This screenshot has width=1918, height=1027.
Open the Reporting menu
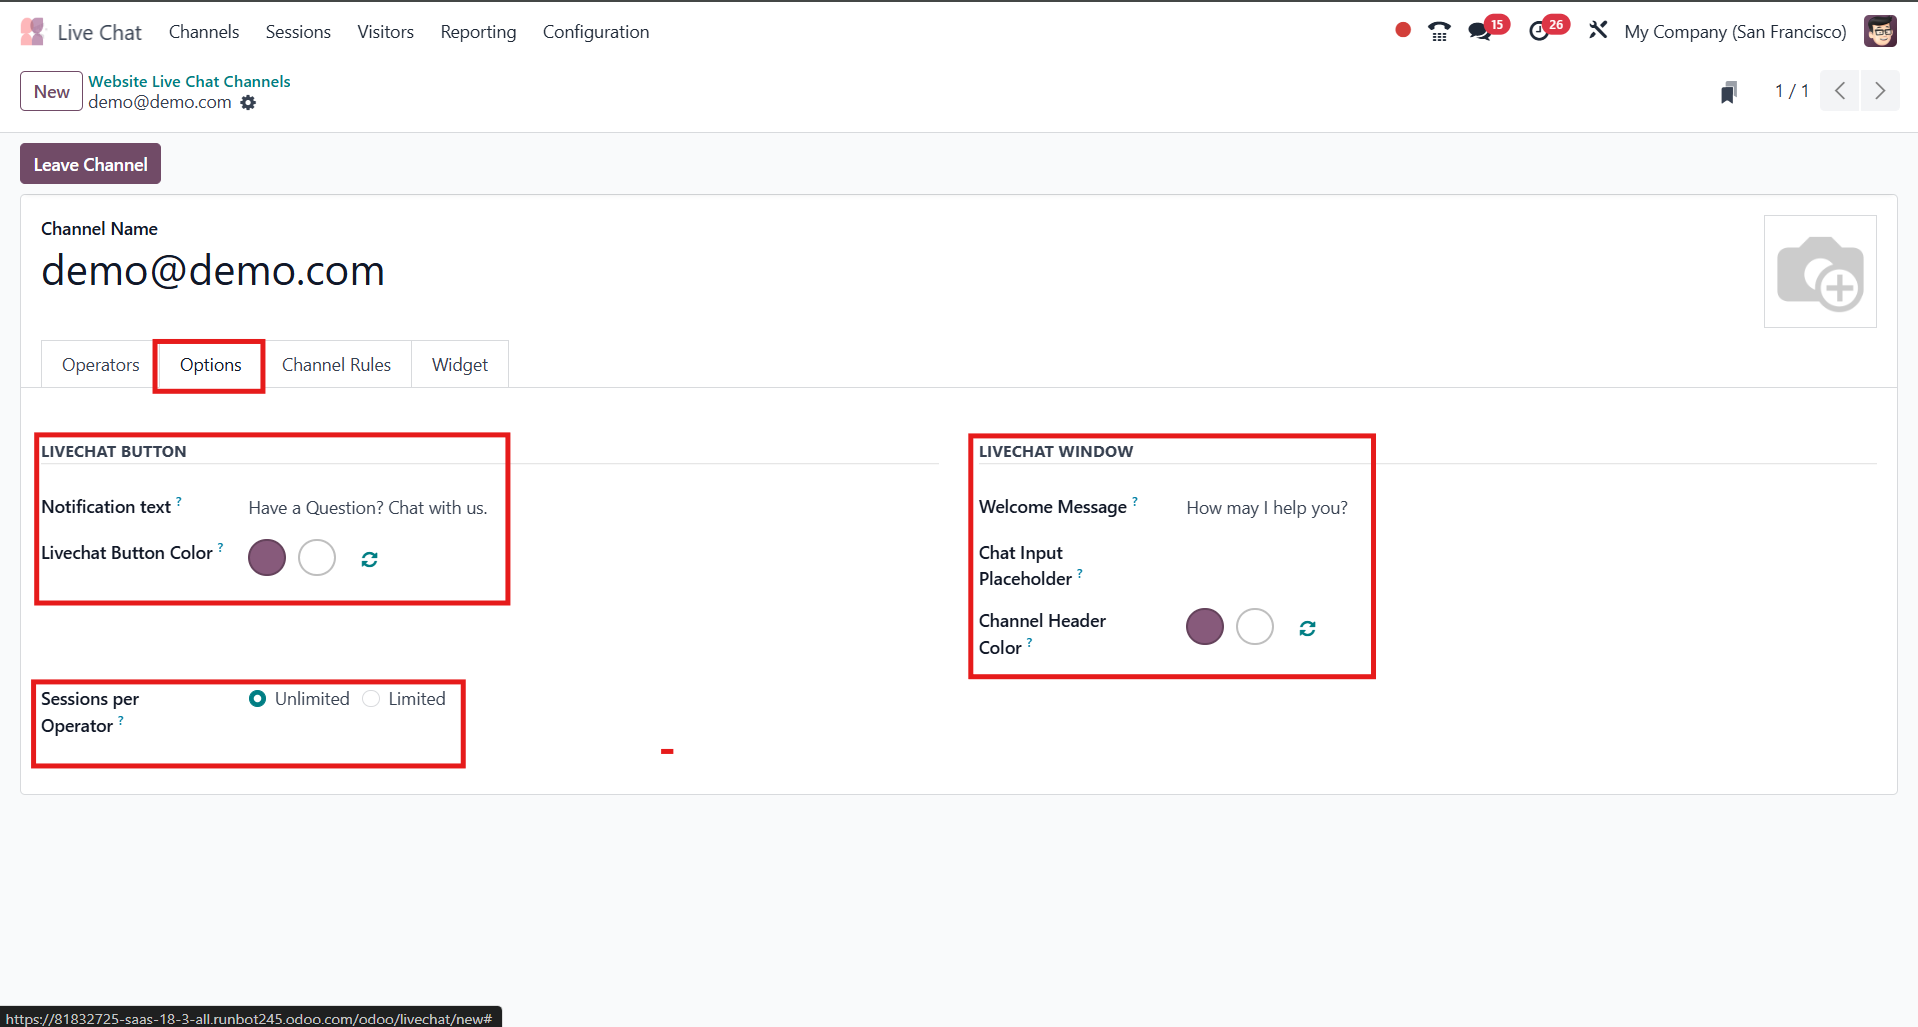tap(478, 32)
